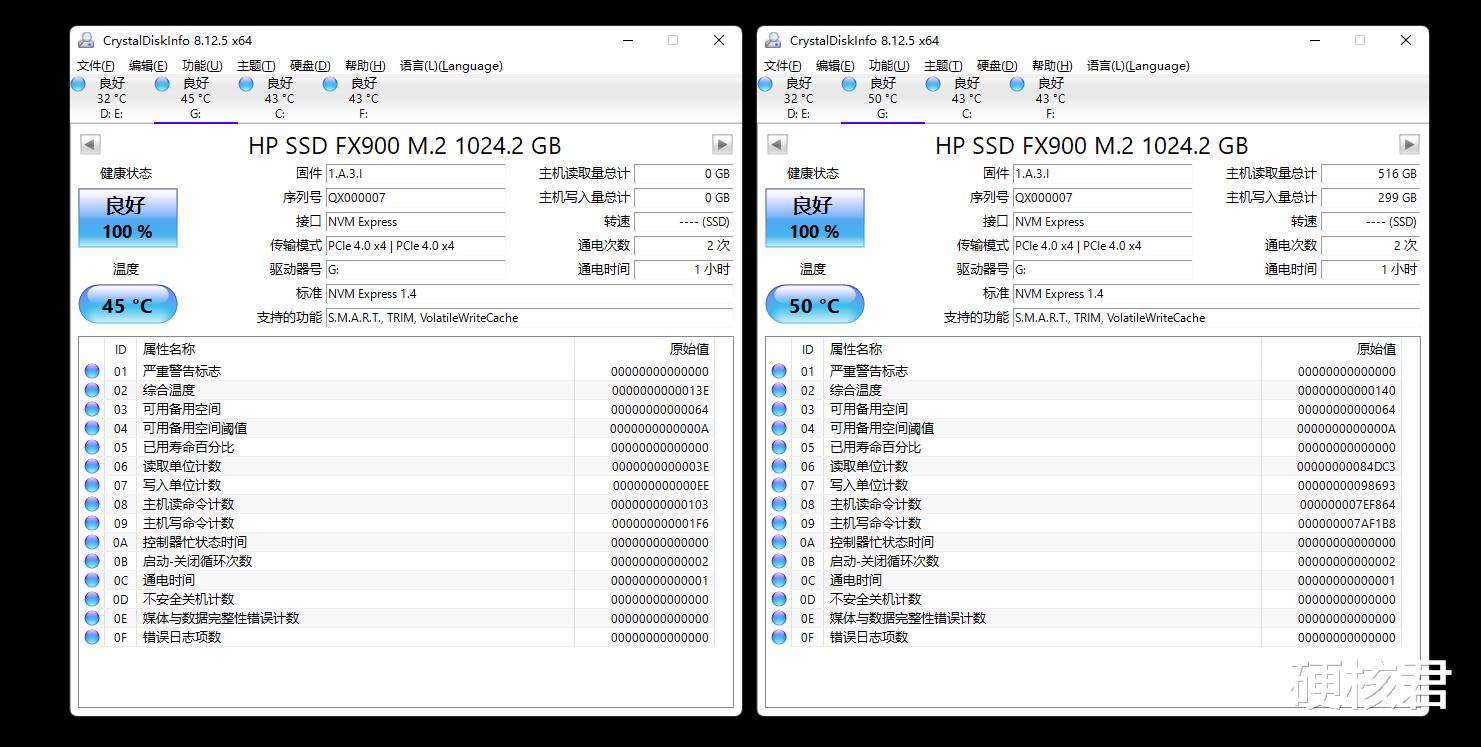Go to previous disk in right window
Screen dimensions: 1481x747
(777, 145)
